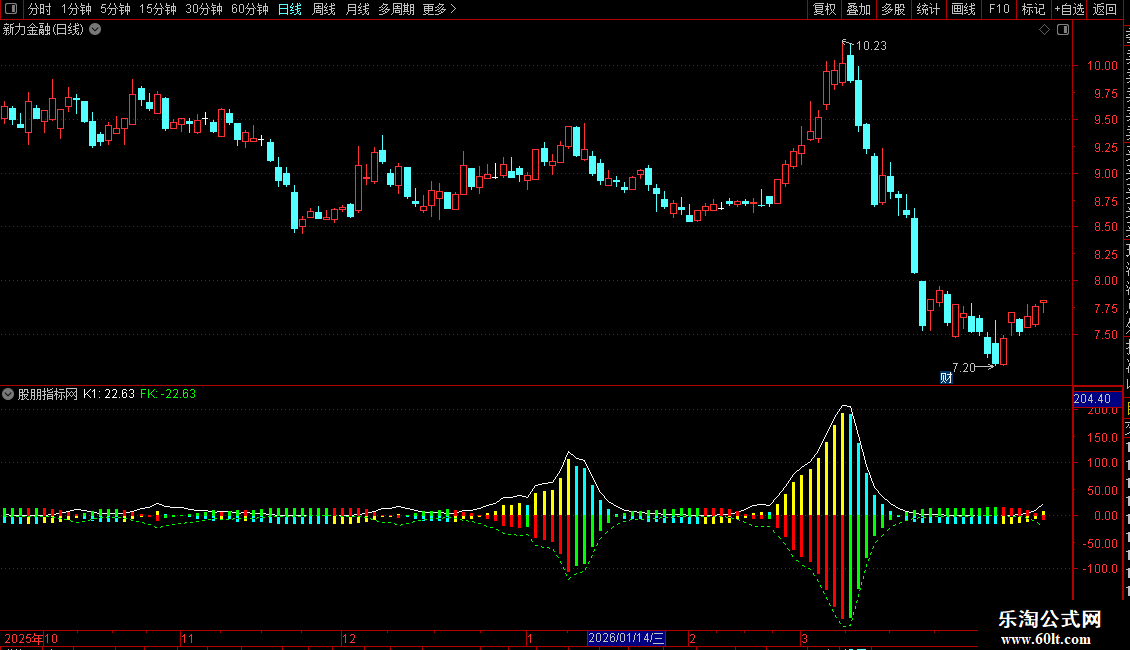Switch to 月线 monthly chart
This screenshot has height=650, width=1130.
click(357, 9)
